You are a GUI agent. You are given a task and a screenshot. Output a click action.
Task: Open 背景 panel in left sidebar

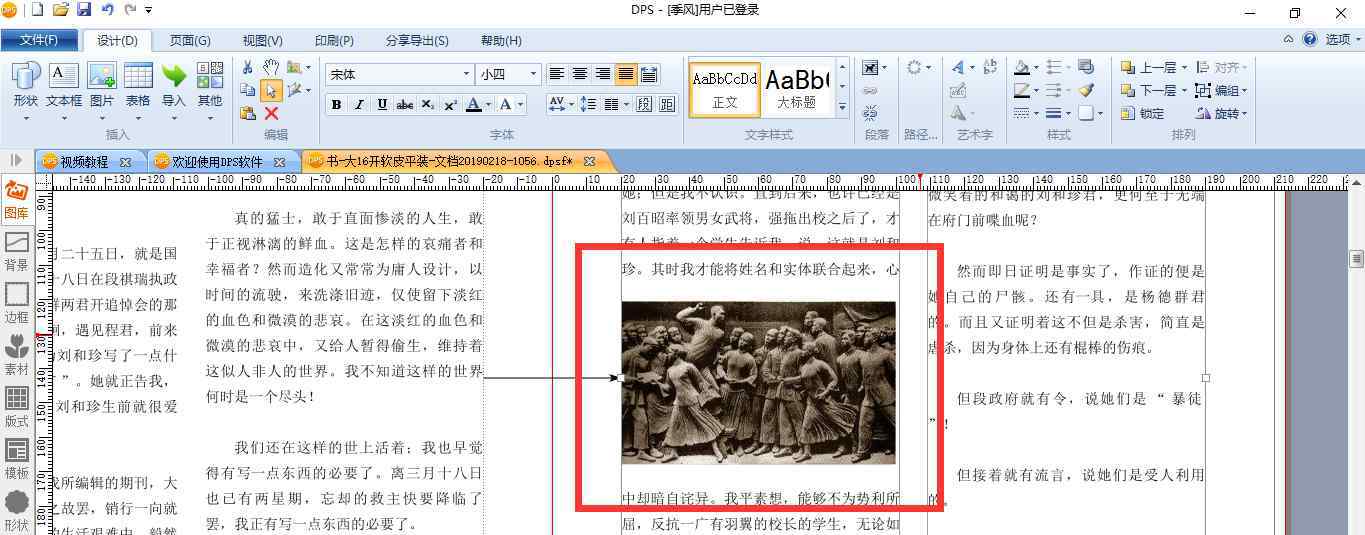tap(17, 250)
